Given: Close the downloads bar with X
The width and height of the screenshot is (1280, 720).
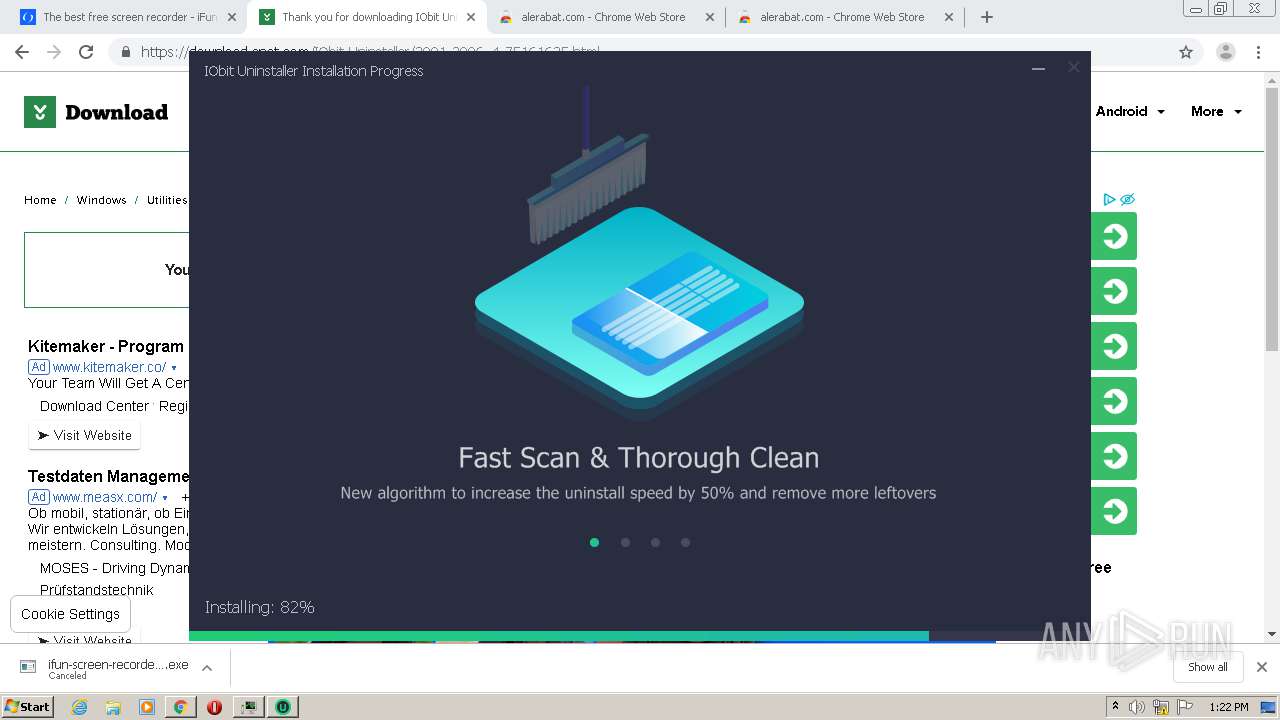Looking at the screenshot, I should [x=1262, y=667].
